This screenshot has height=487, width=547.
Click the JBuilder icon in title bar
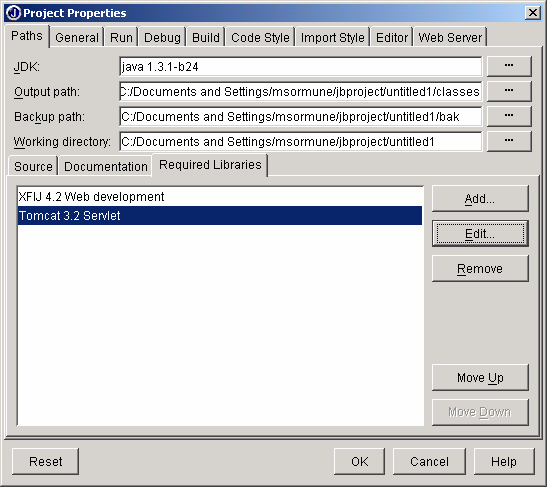[14, 13]
